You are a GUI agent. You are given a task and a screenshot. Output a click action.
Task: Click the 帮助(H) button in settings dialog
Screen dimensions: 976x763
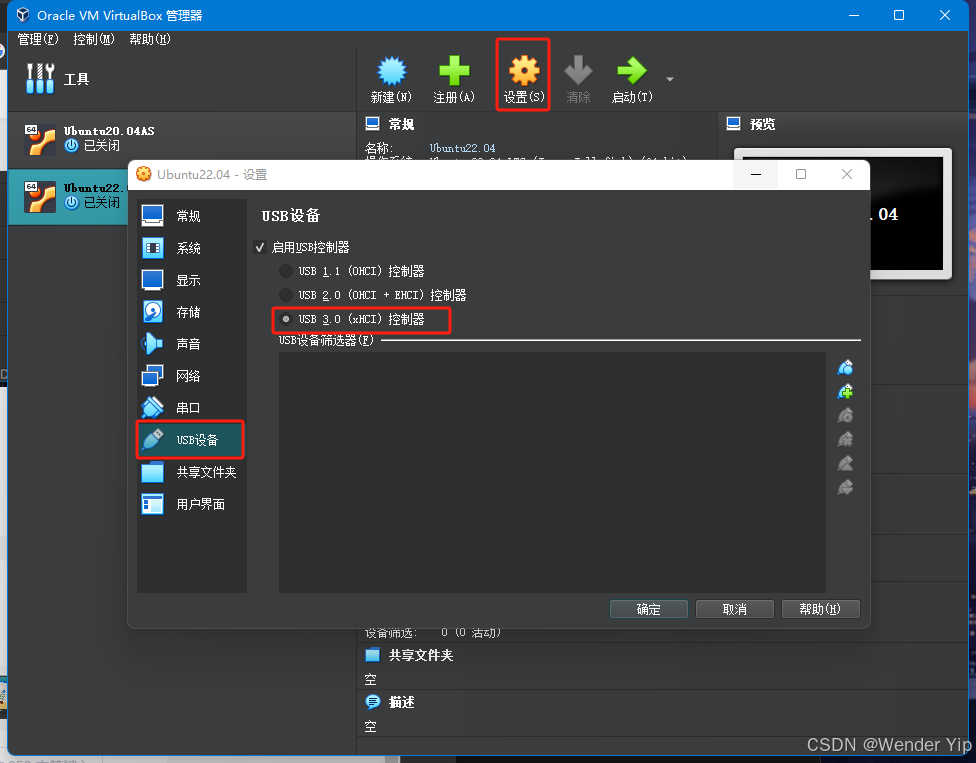point(820,609)
